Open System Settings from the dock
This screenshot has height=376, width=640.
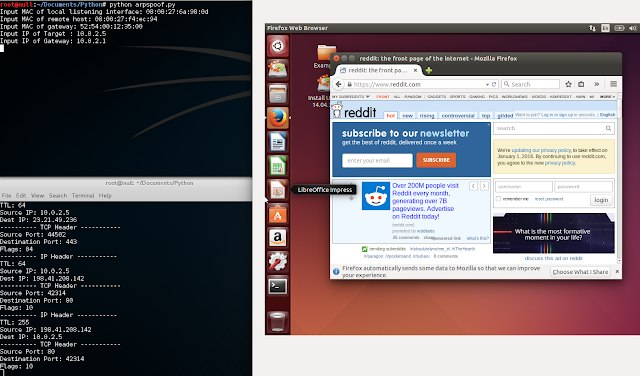[x=278, y=262]
